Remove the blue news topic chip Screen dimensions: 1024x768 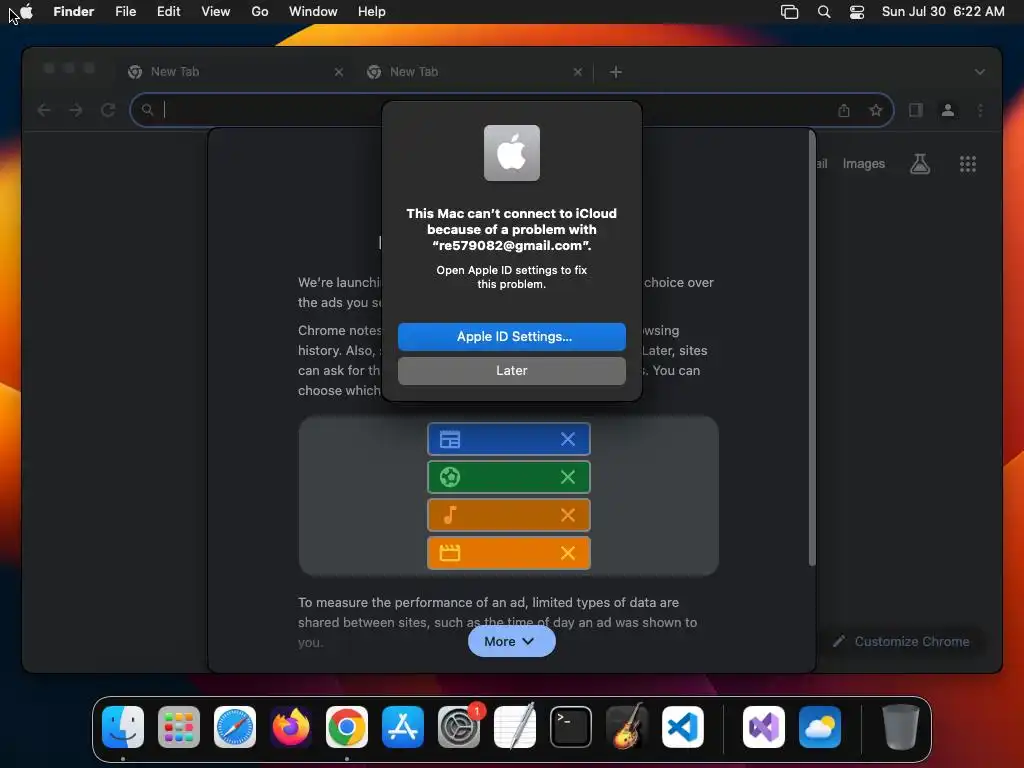click(x=568, y=440)
